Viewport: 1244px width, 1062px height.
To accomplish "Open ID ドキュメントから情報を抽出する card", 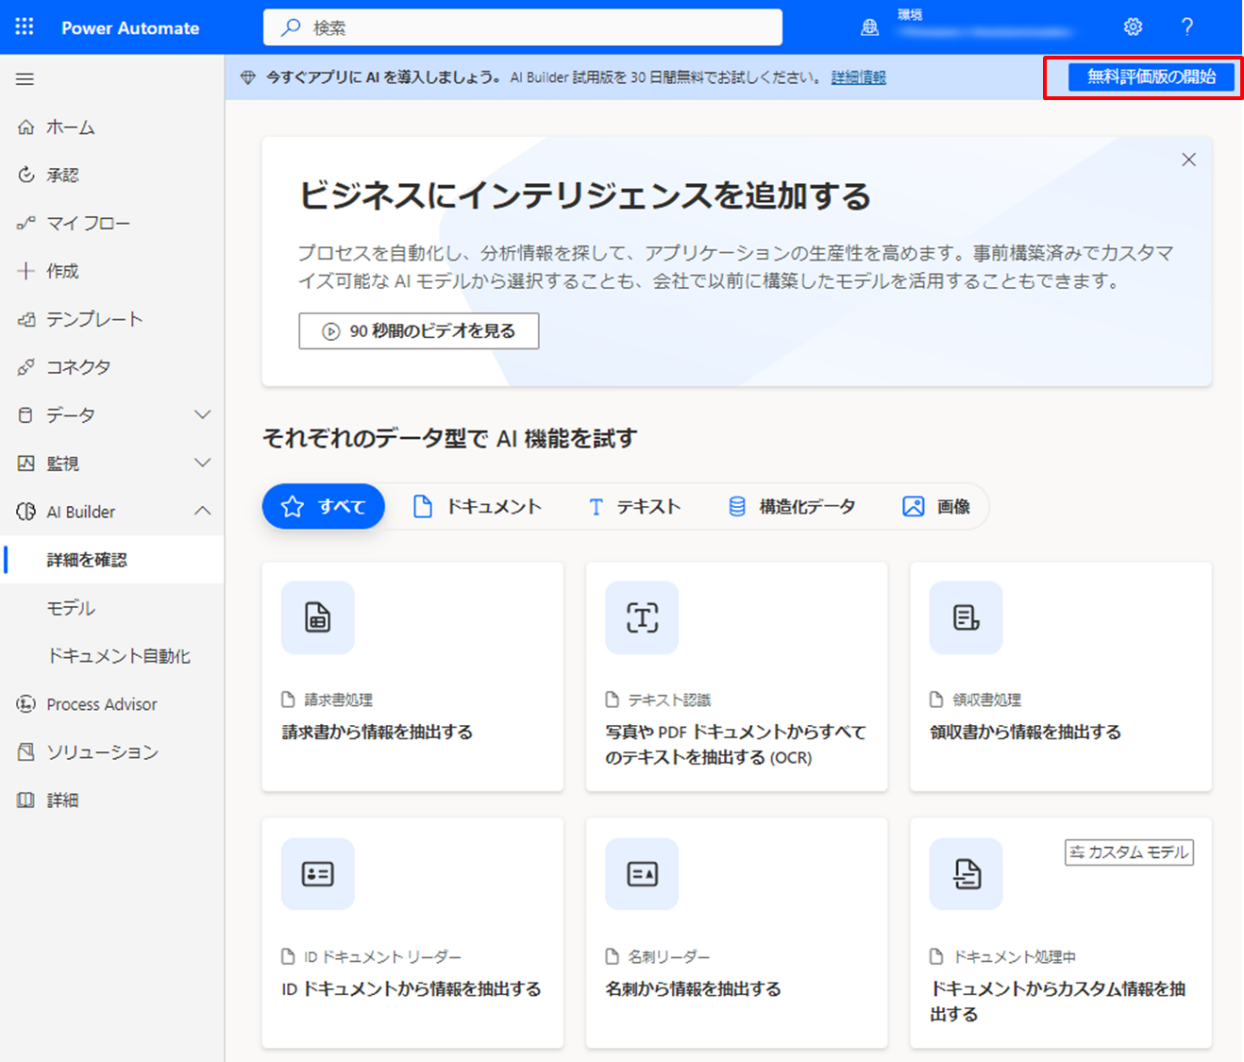I will 412,933.
